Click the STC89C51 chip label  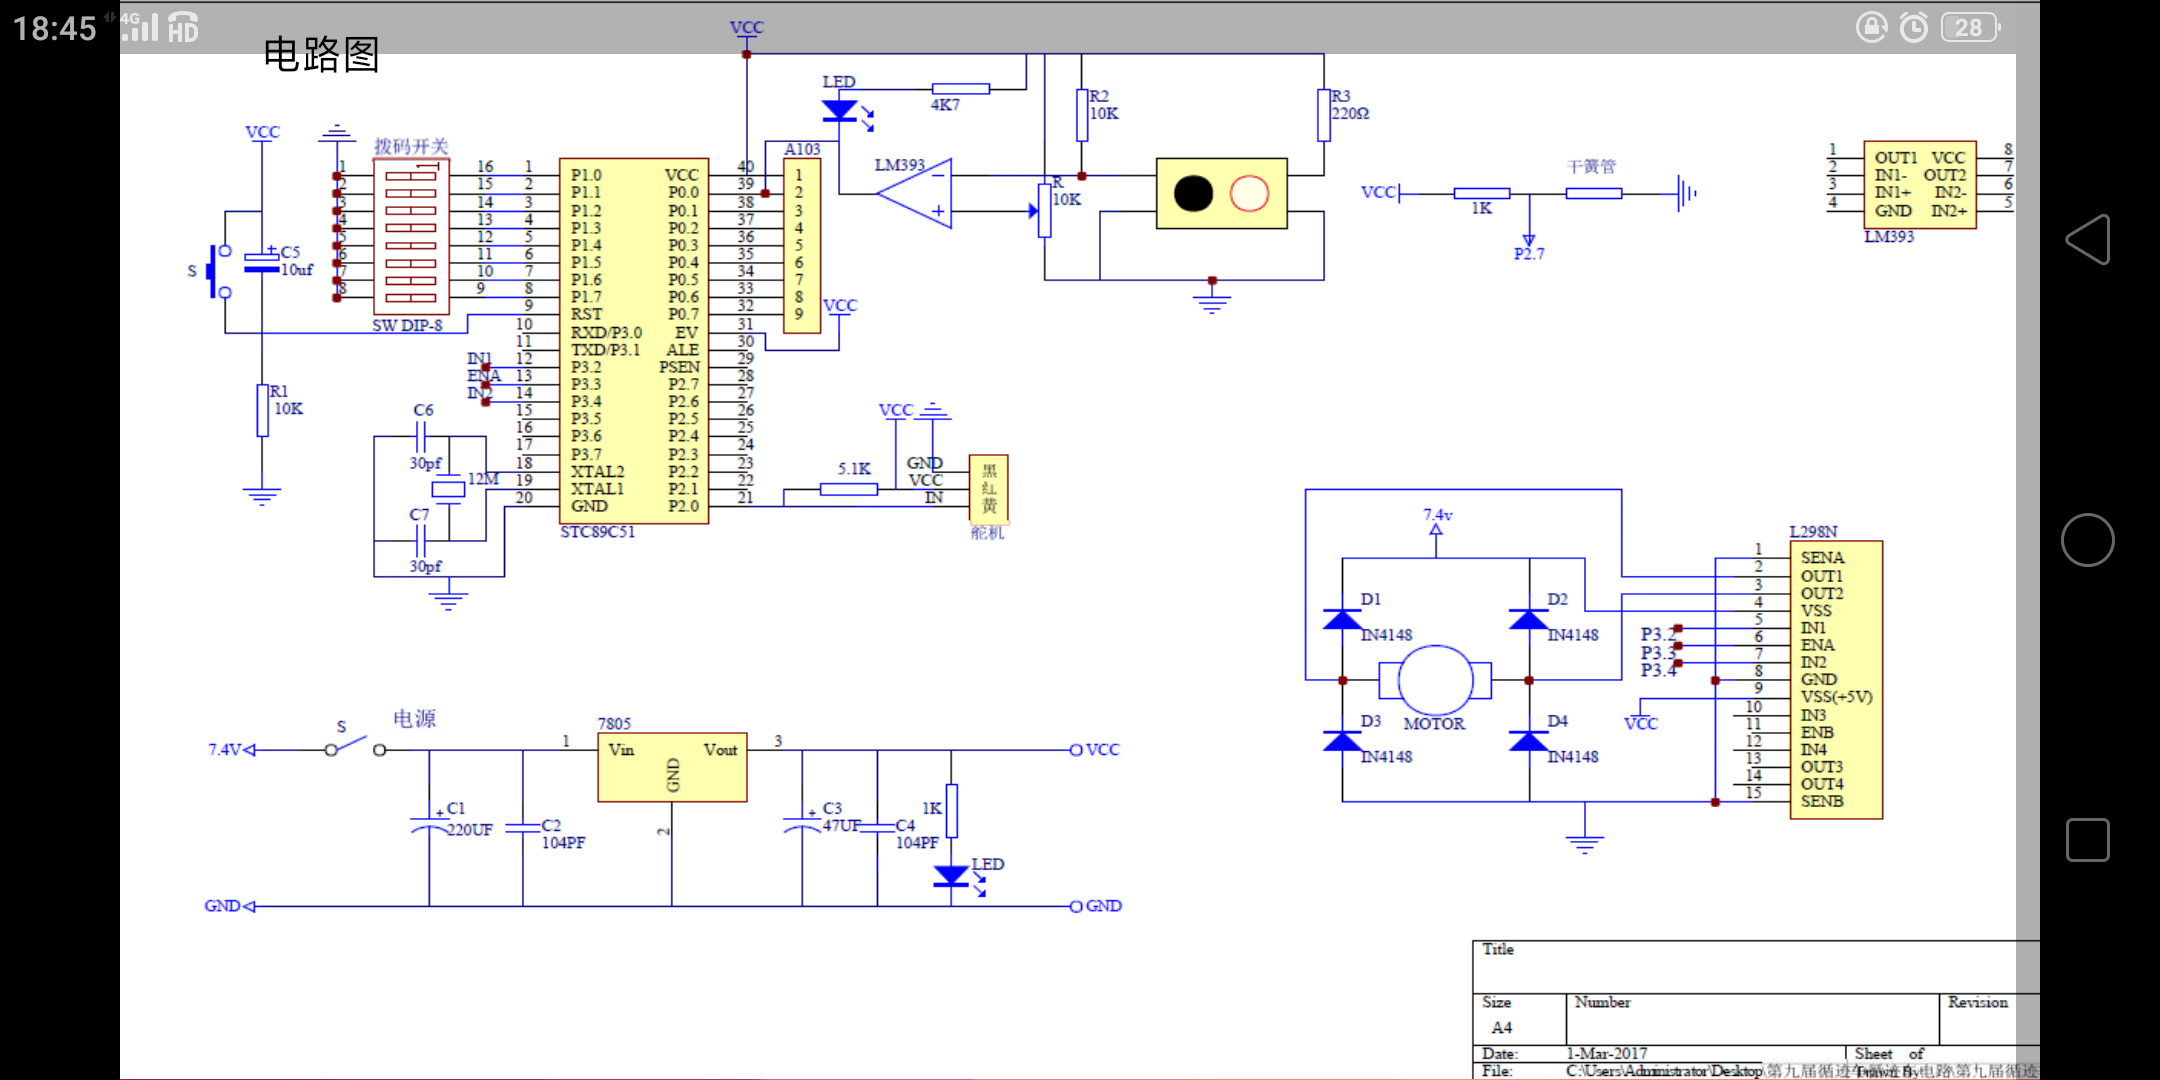[597, 532]
